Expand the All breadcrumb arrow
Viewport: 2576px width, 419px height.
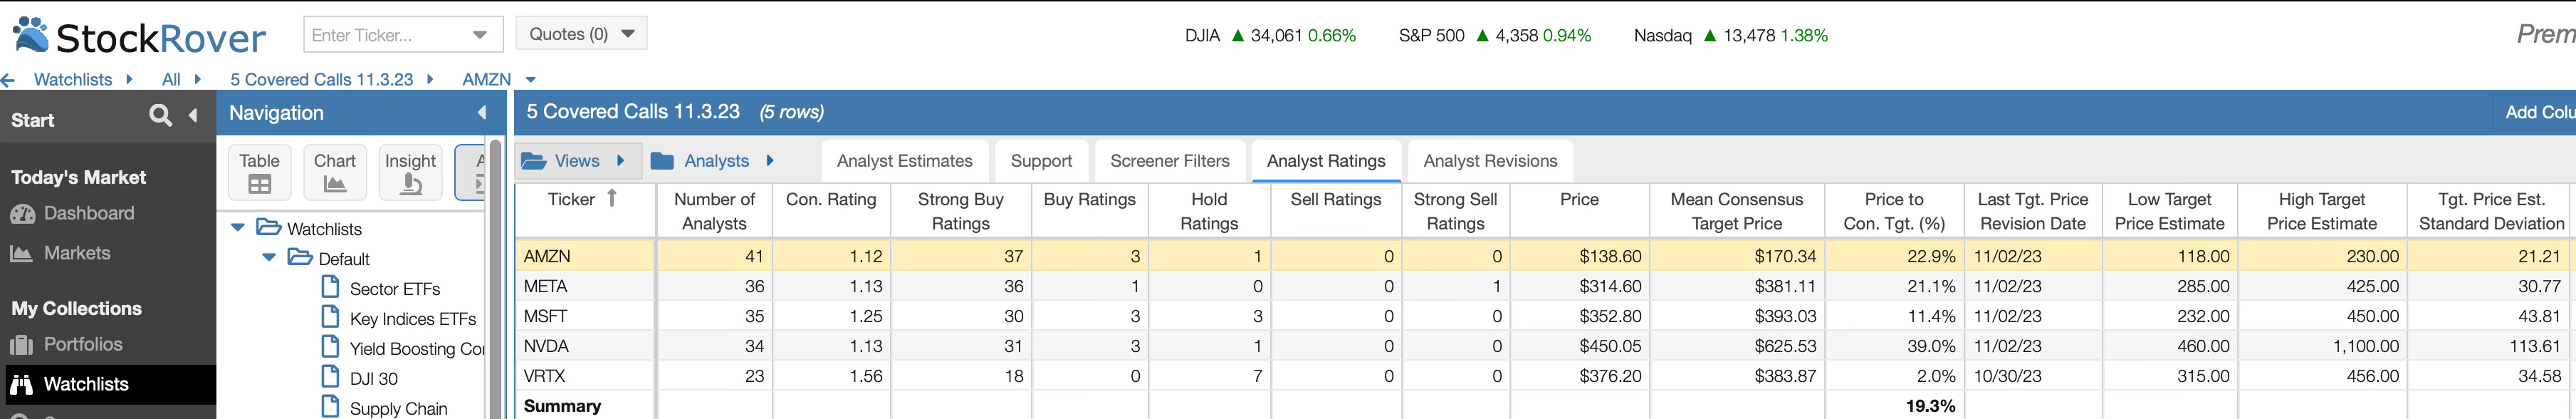197,79
